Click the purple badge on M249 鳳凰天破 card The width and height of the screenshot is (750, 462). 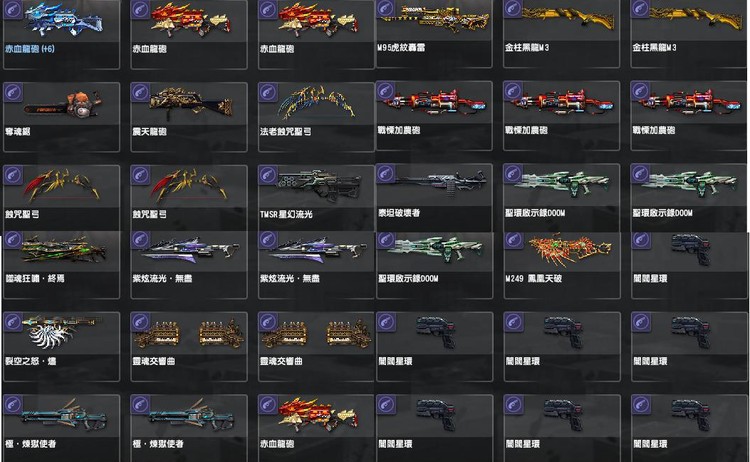coord(514,240)
